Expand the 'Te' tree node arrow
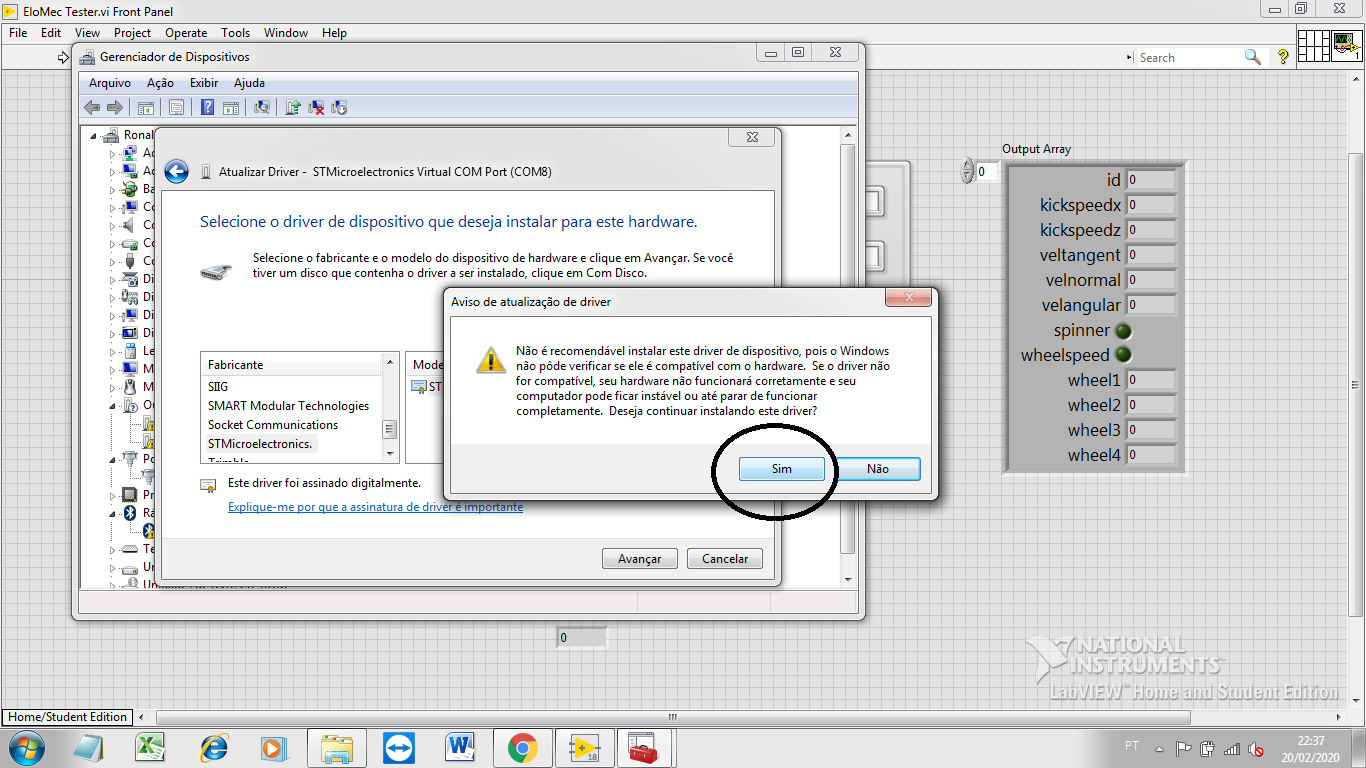This screenshot has width=1366, height=768. coord(113,549)
